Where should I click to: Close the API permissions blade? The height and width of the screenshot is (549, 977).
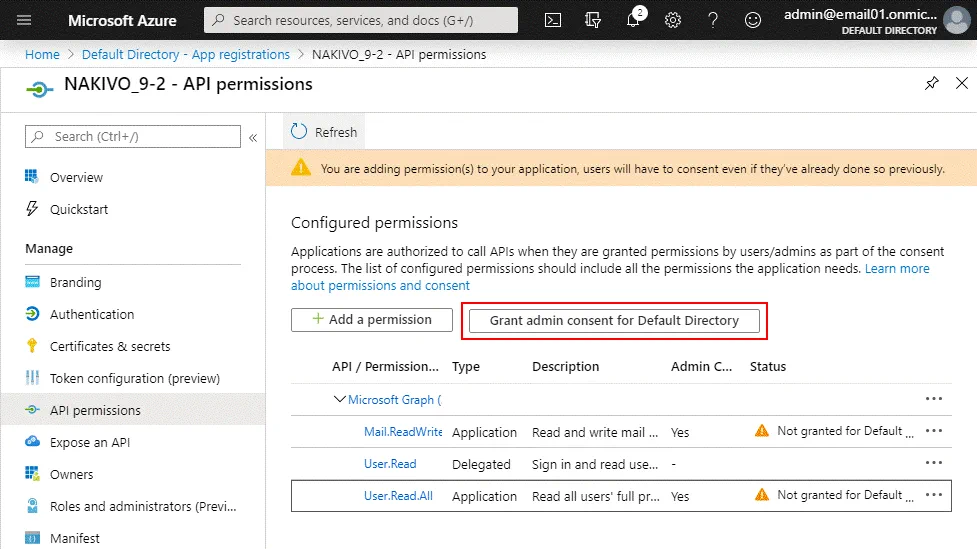[x=962, y=83]
